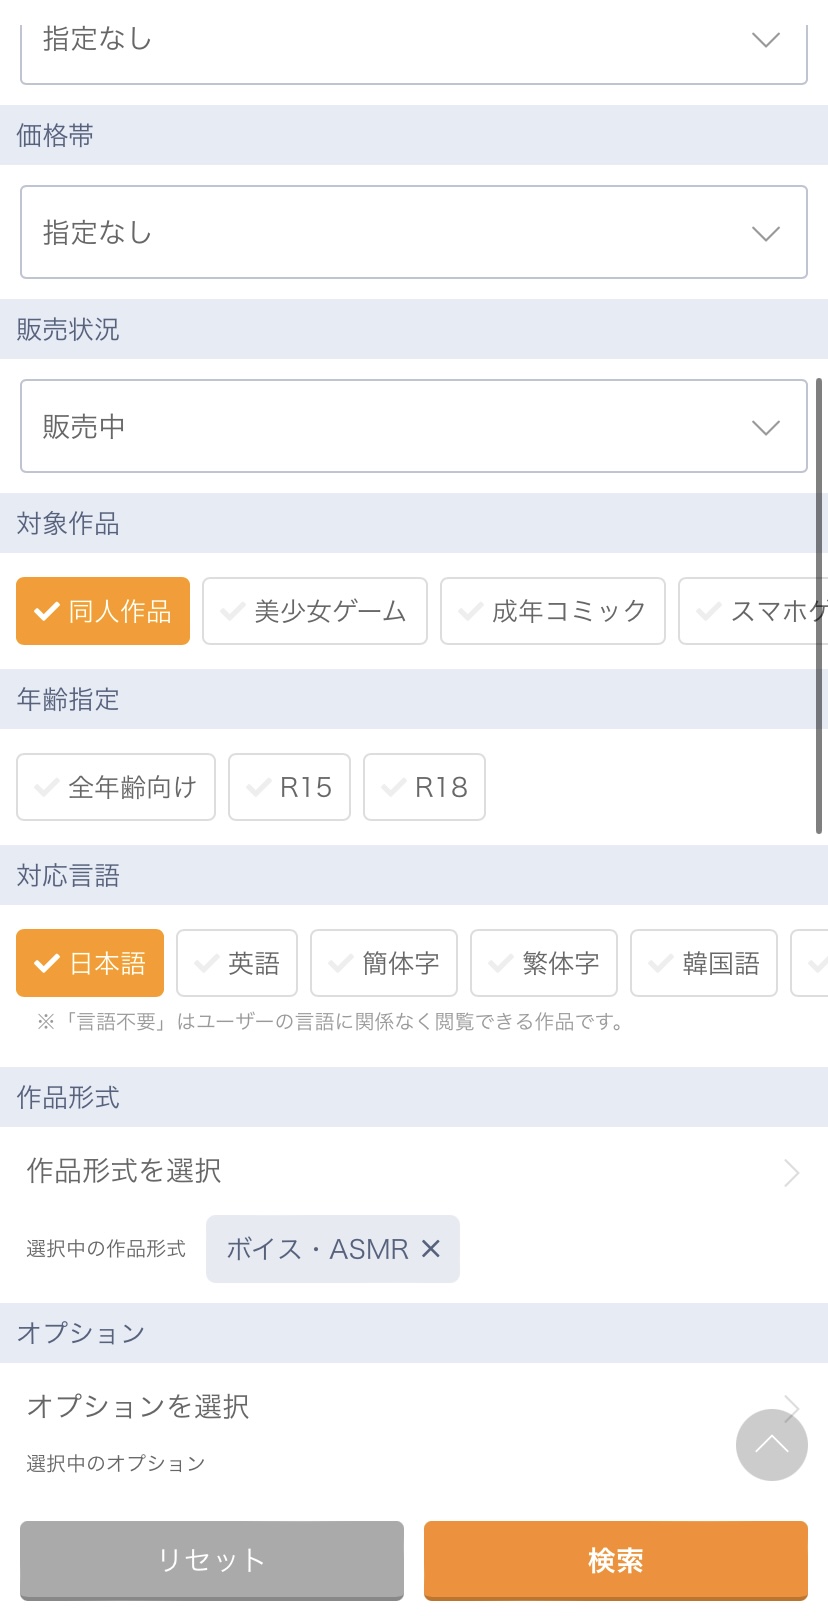Tap the scroll-to-top arrow button
Viewport: 828px width, 1616px height.
tap(771, 1444)
